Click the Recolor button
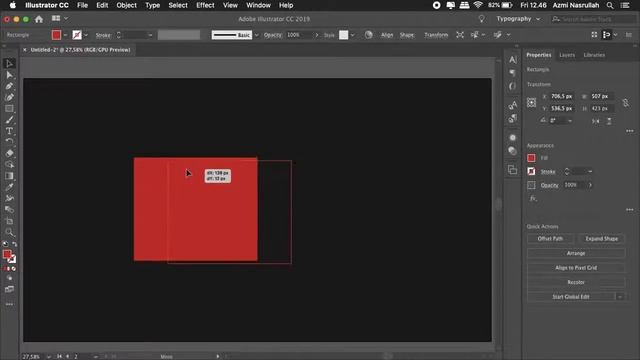The height and width of the screenshot is (360, 640). 576,282
